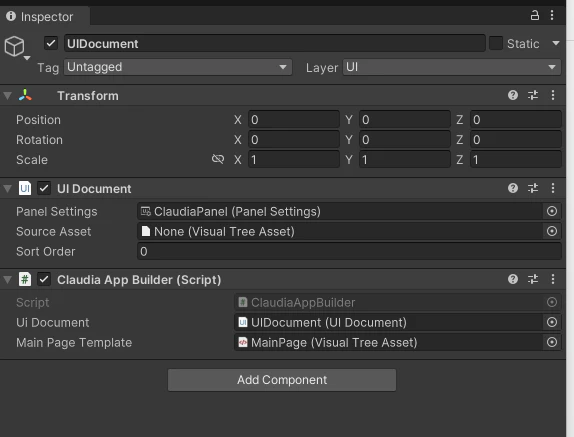The image size is (574, 437).
Task: Toggle the UI Document enabled checkbox
Action: [x=44, y=188]
